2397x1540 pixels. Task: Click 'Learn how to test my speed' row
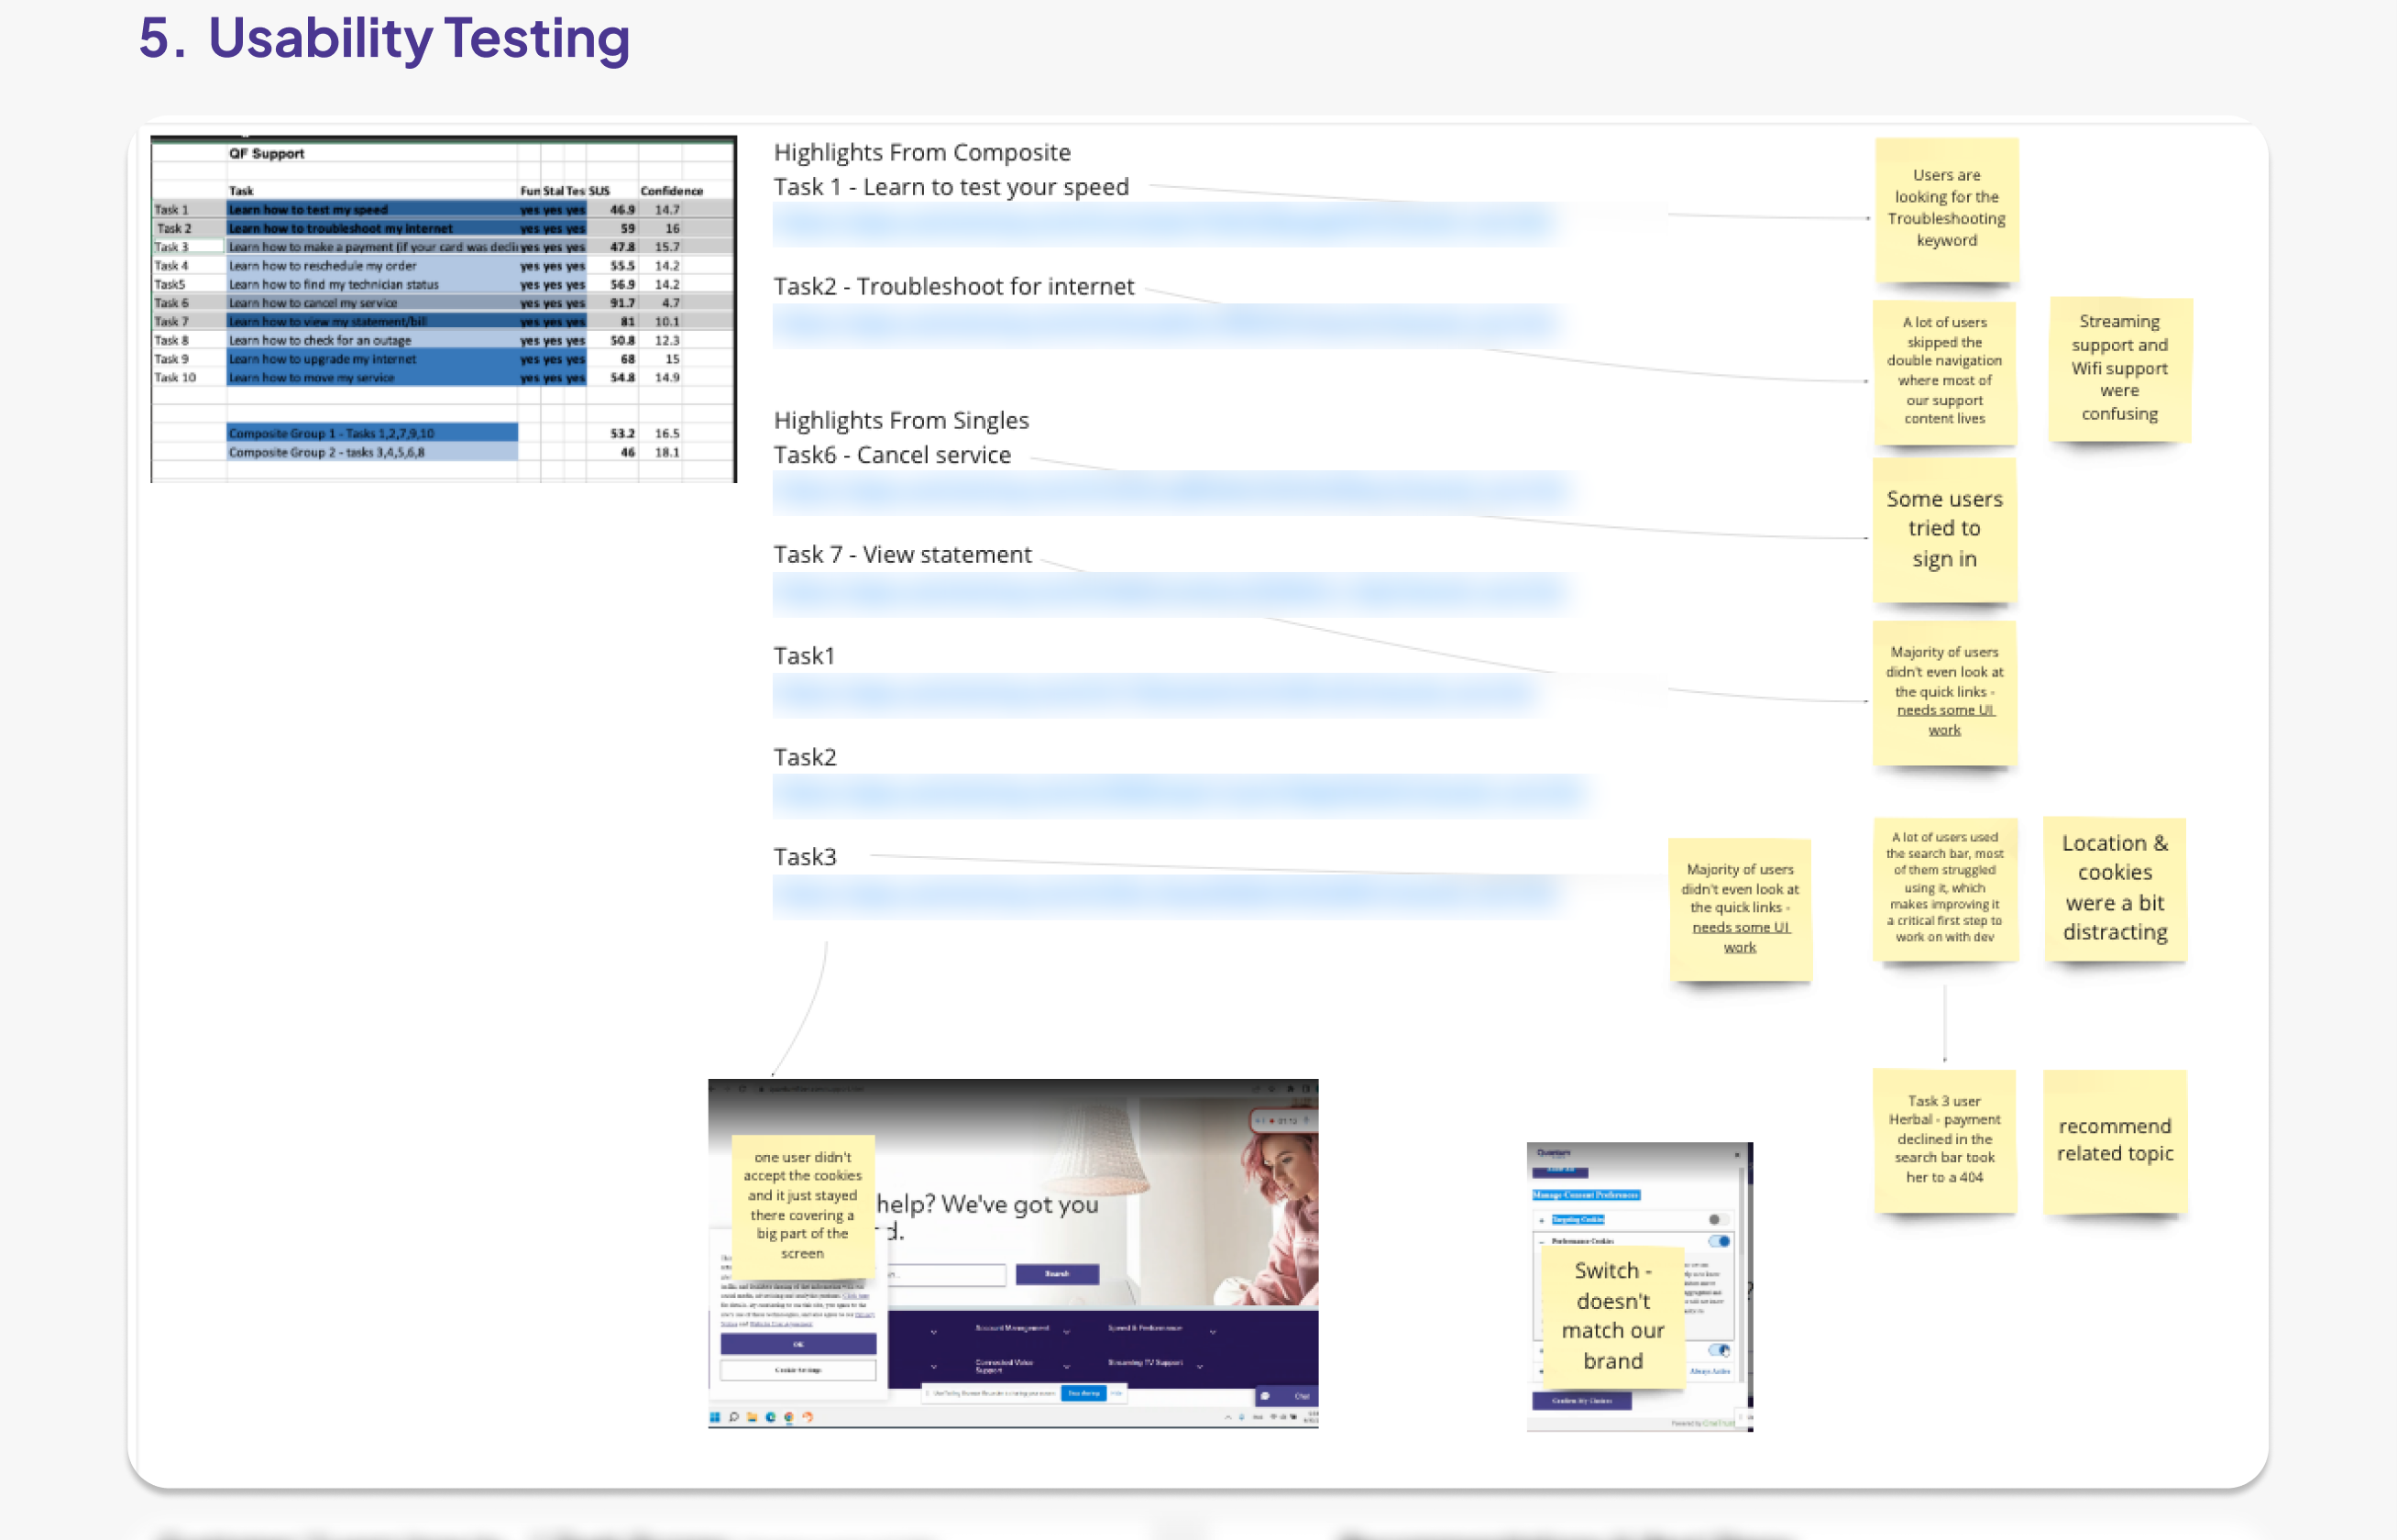click(444, 210)
